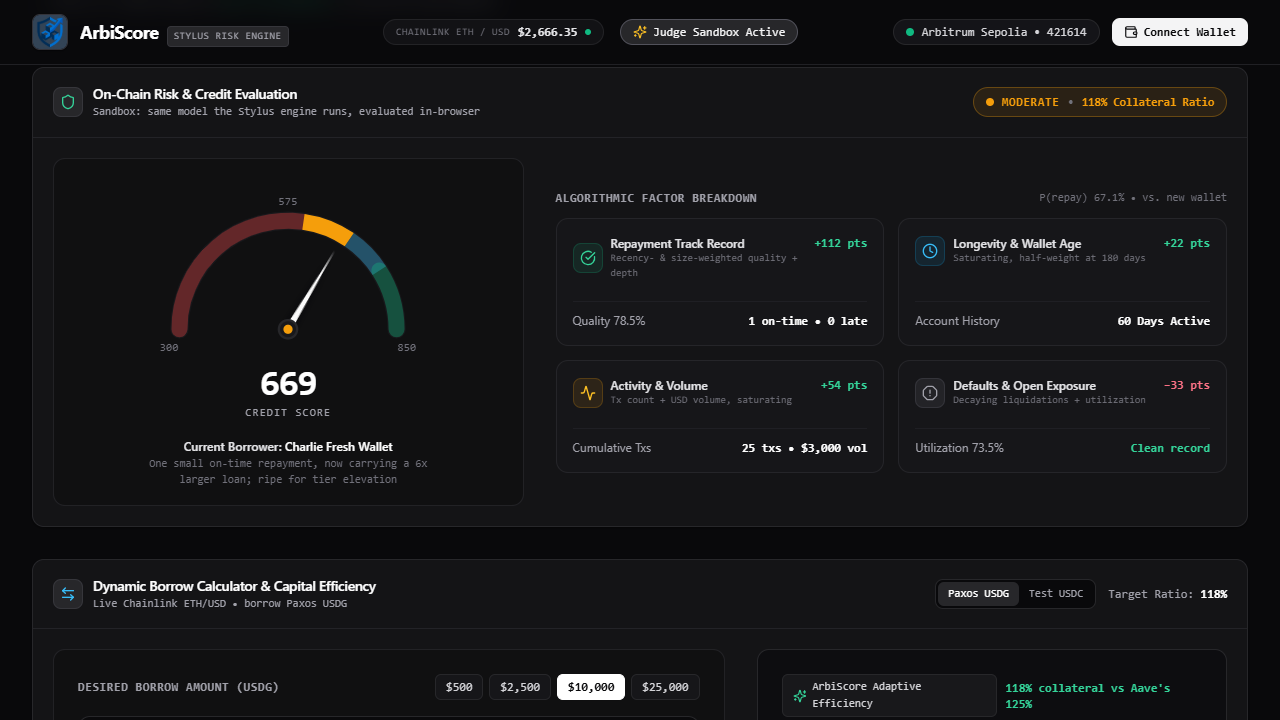
Task: Click the Longevity & Wallet Age clock icon
Action: point(930,251)
